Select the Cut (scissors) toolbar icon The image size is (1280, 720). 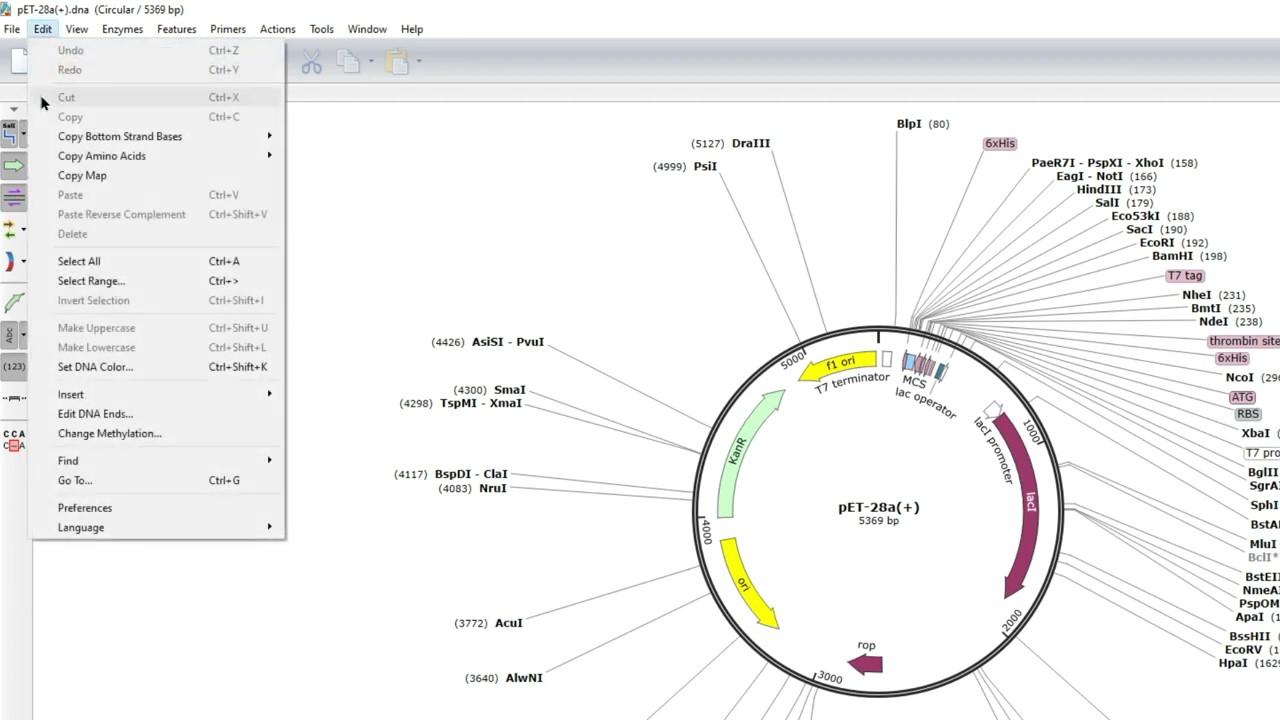click(x=311, y=61)
